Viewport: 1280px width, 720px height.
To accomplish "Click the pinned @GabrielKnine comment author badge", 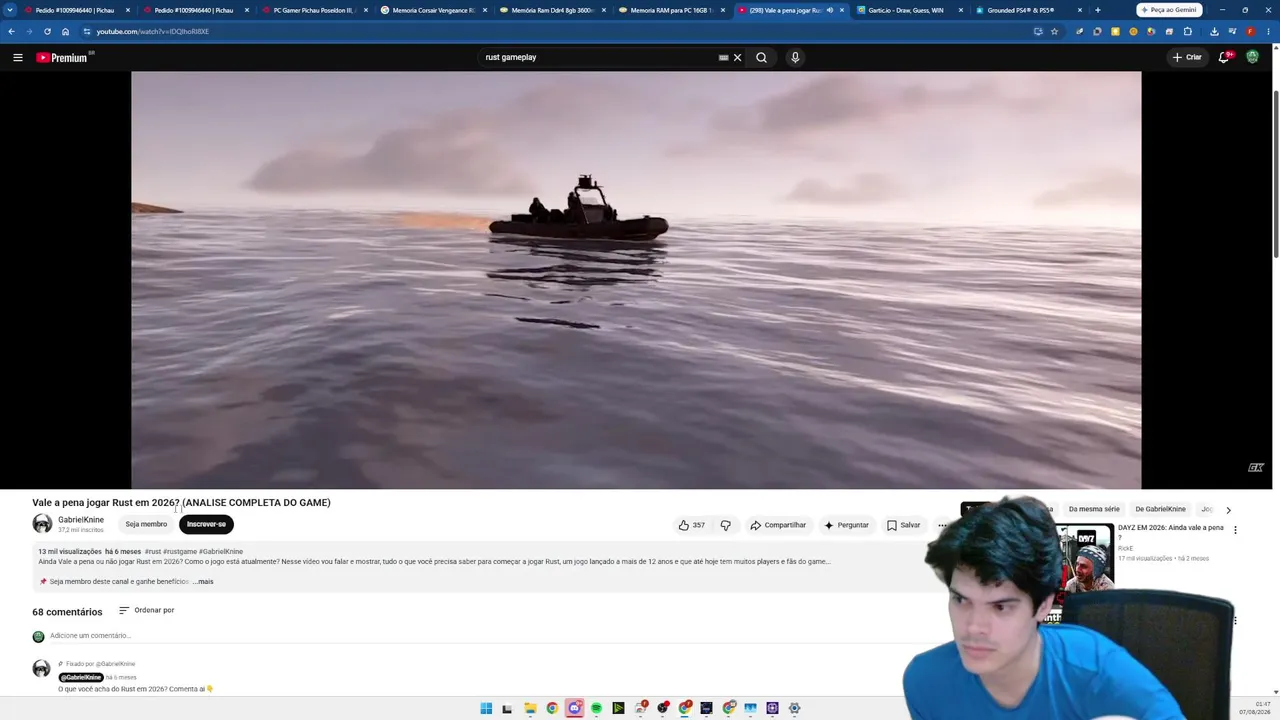I will (x=81, y=677).
